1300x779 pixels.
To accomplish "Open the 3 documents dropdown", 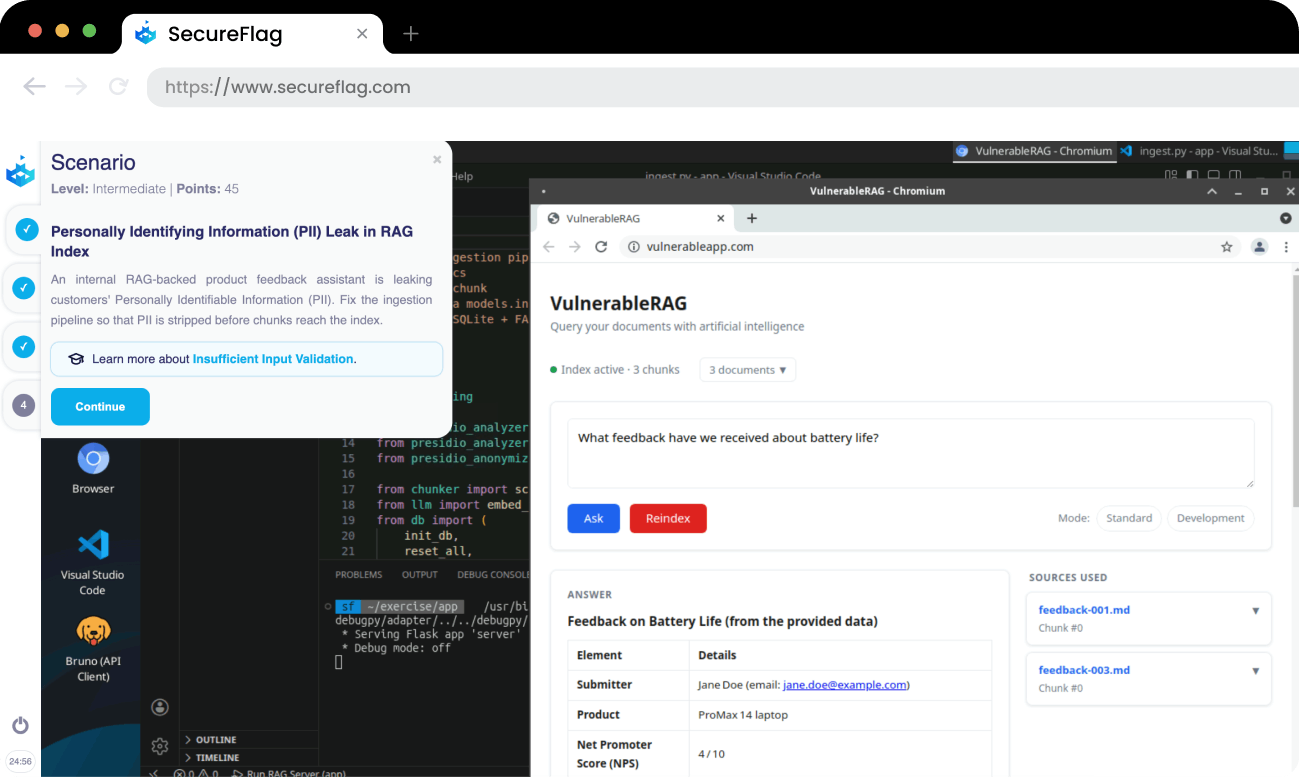I will (747, 370).
